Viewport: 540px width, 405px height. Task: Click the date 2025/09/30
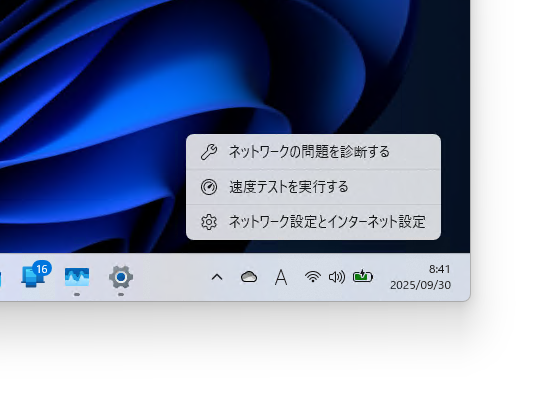coord(420,285)
